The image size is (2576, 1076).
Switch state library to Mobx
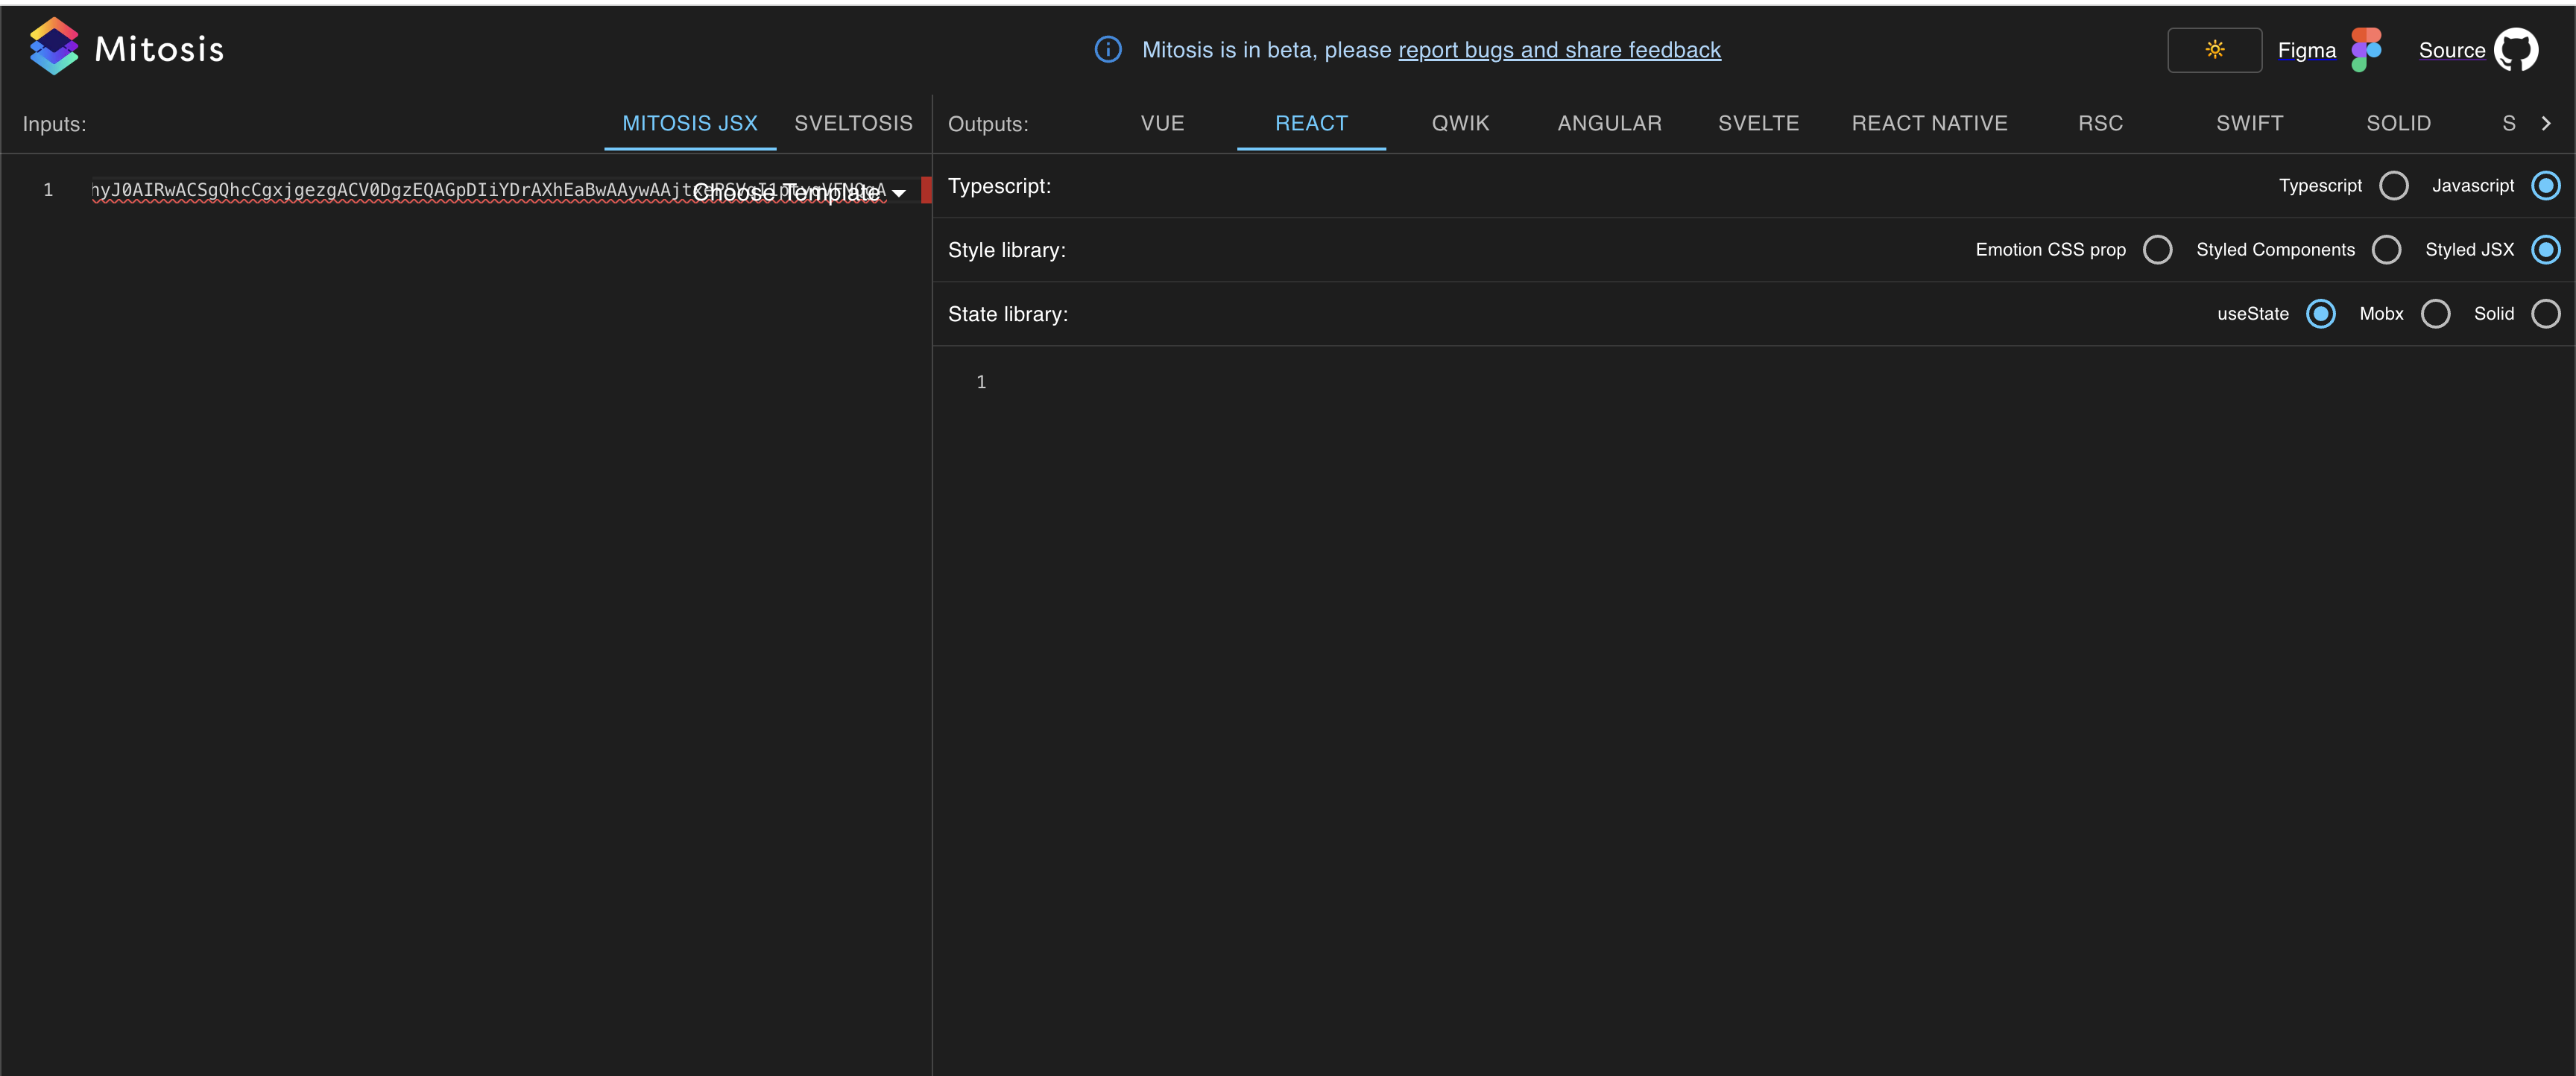[2436, 313]
